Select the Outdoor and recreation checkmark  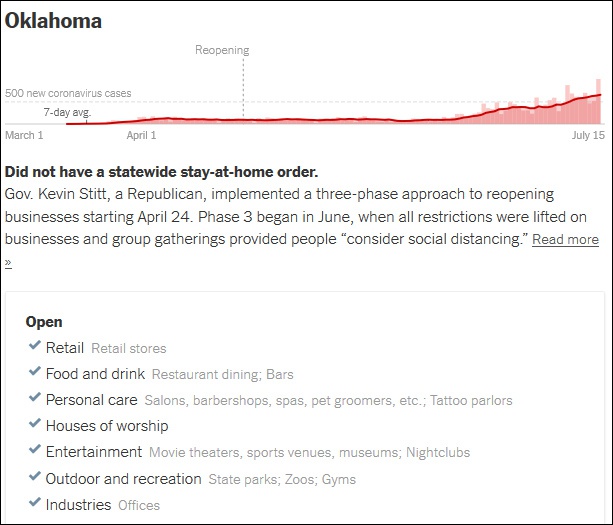35,476
